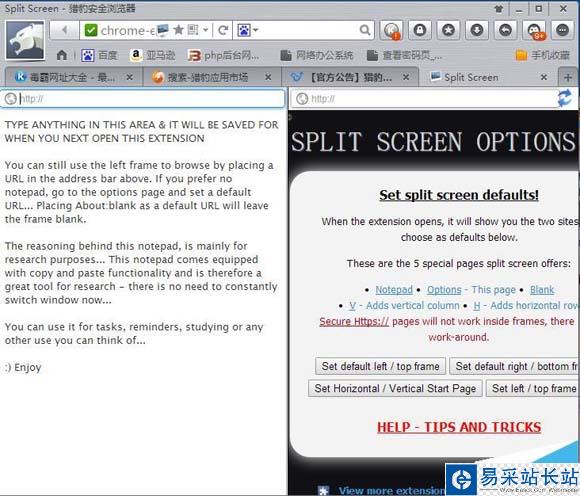
Task: Click the Set left / top frame button
Action: tap(533, 388)
